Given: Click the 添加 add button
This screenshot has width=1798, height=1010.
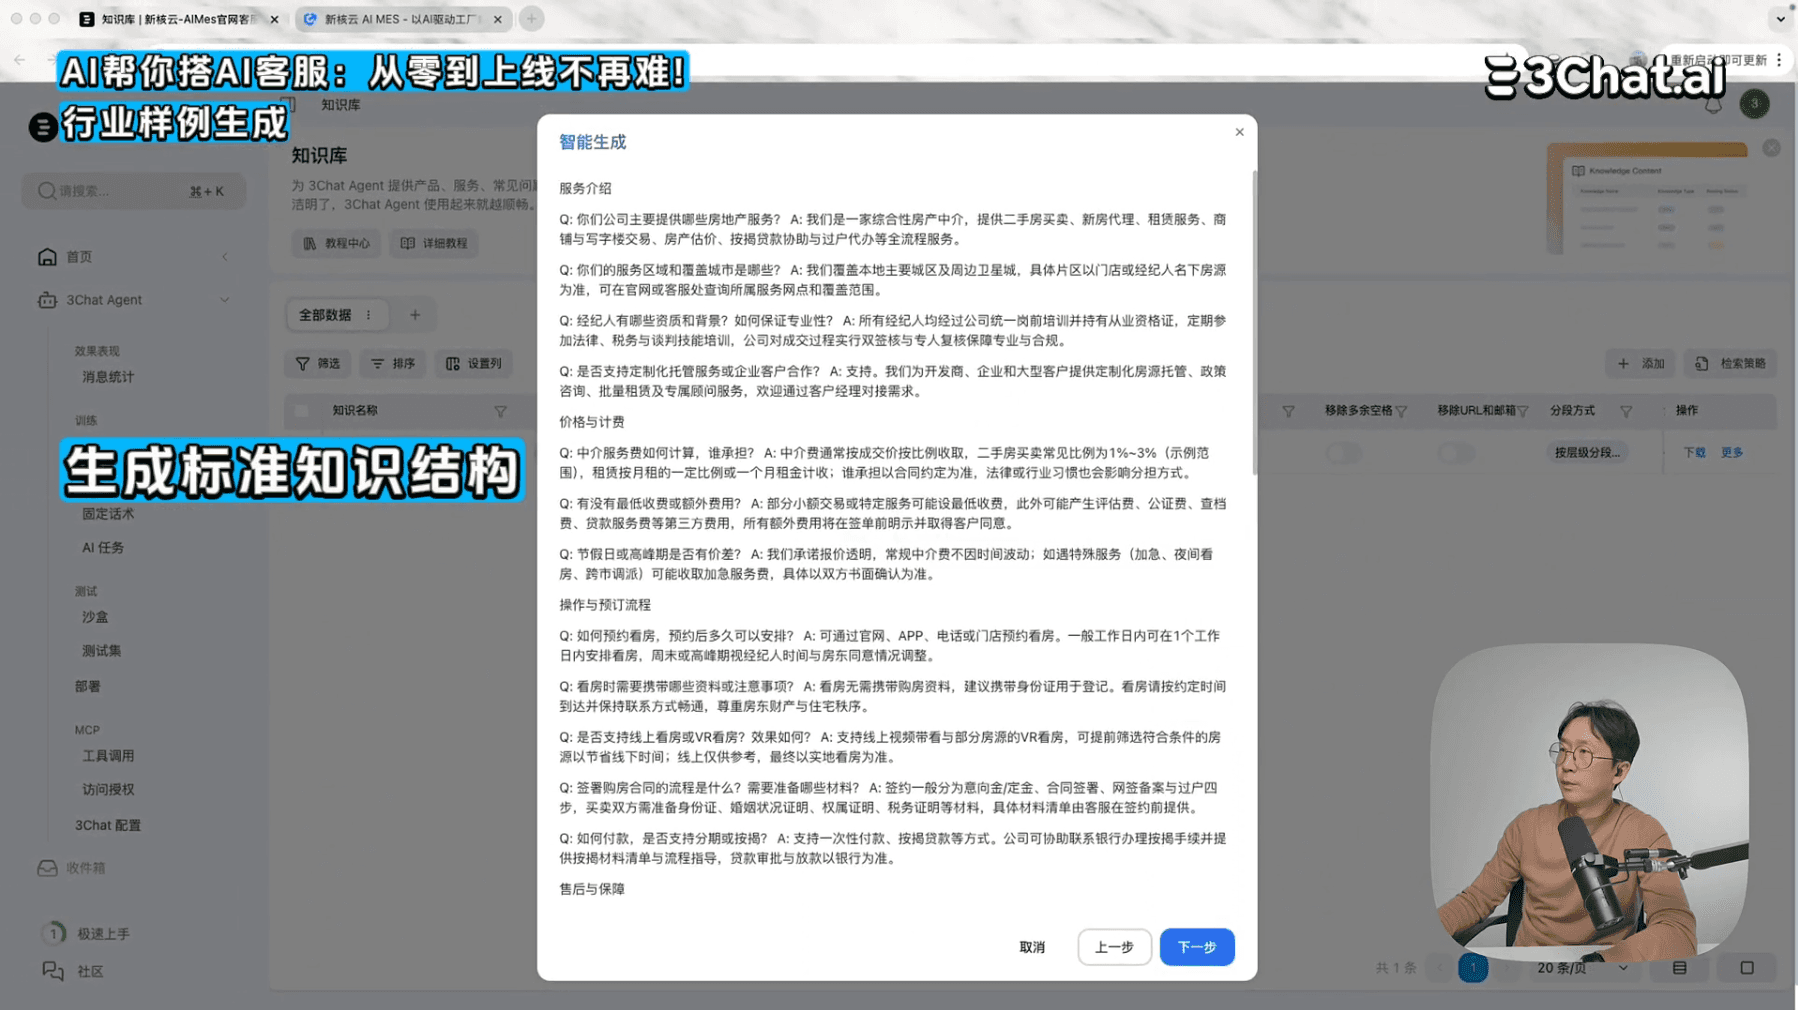Looking at the screenshot, I should [x=1641, y=364].
